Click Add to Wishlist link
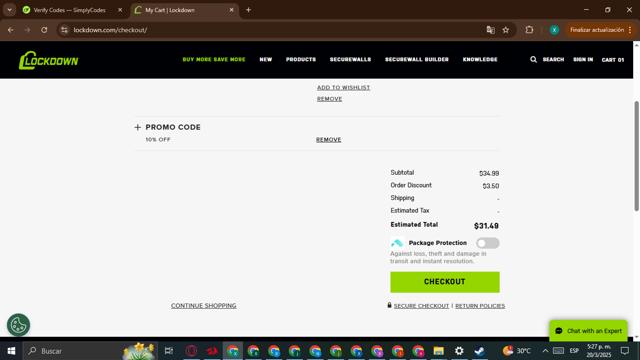This screenshot has height=360, width=640. pyautogui.click(x=343, y=87)
